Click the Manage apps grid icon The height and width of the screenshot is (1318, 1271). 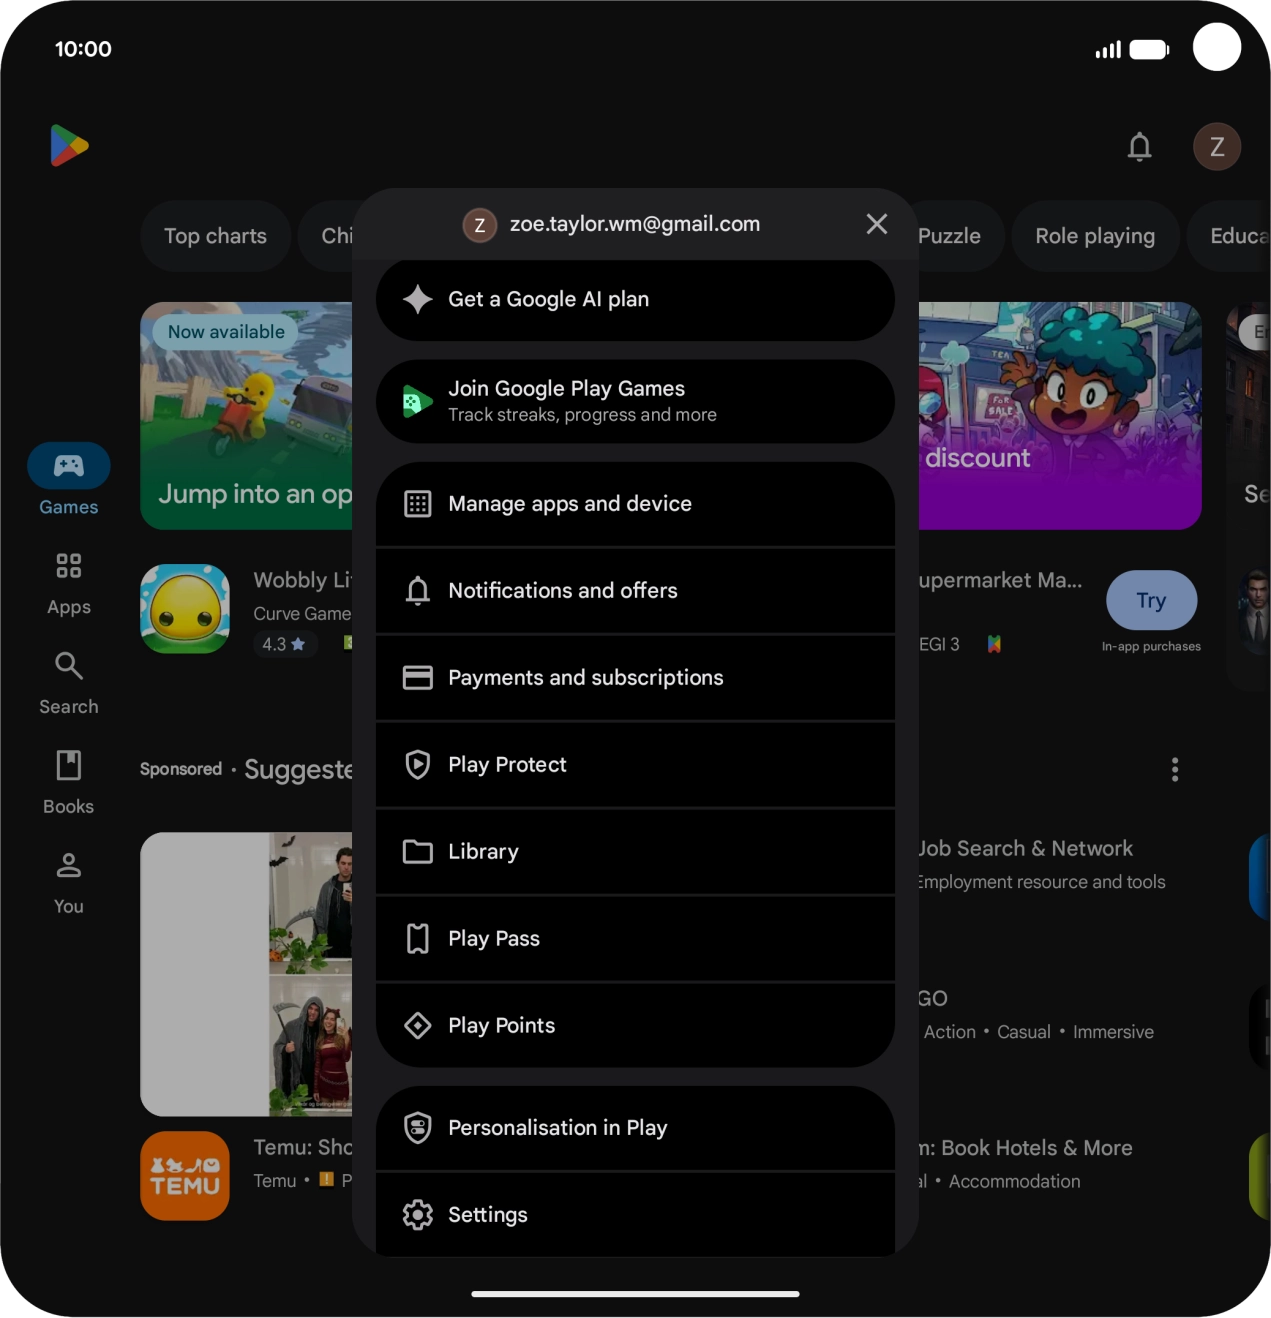tap(417, 504)
